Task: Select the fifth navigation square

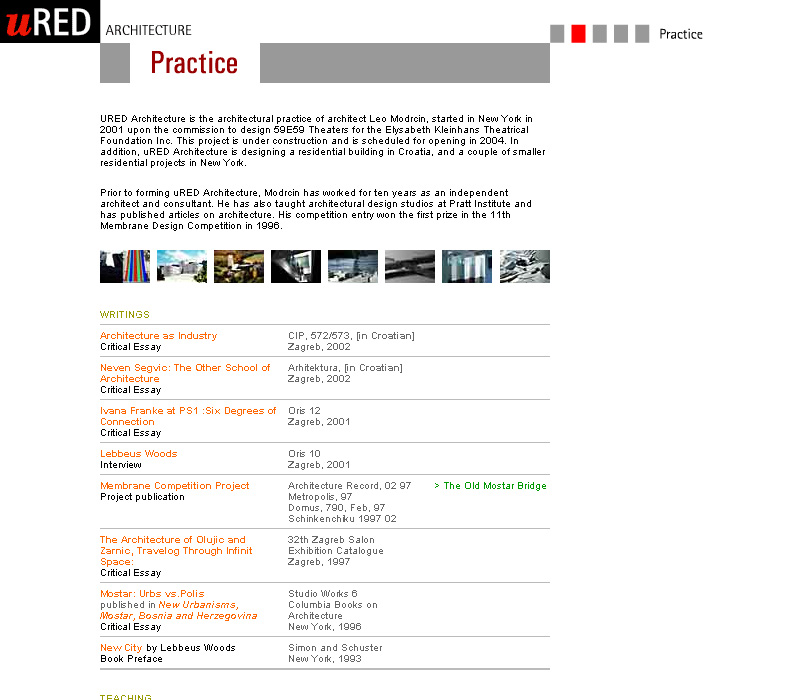Action: coord(642,34)
